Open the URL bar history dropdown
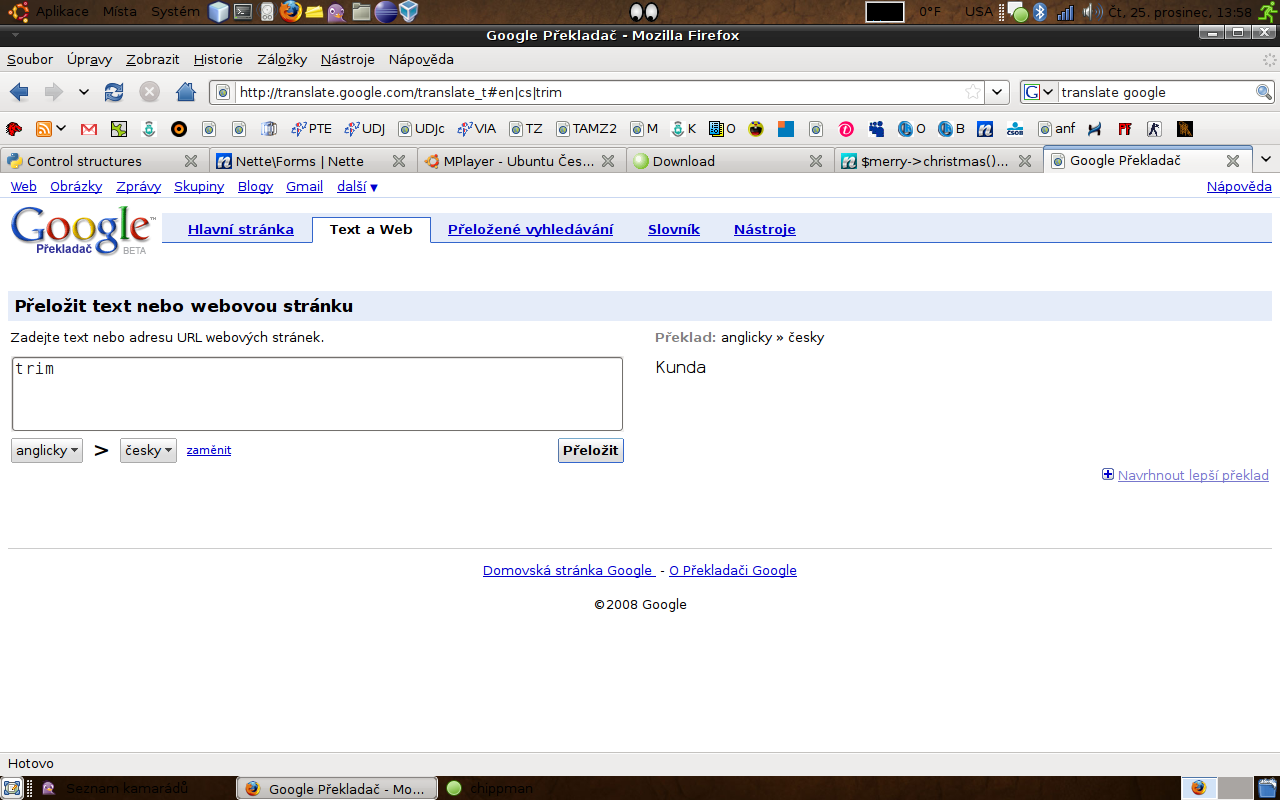The image size is (1280, 800). coord(997,92)
